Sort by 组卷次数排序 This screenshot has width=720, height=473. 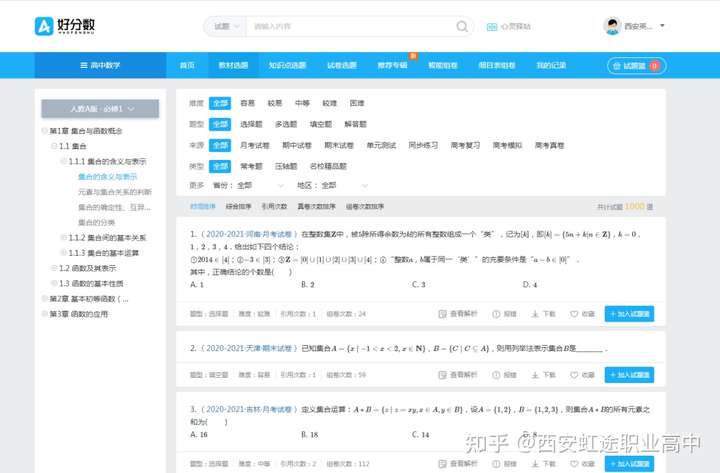(365, 207)
